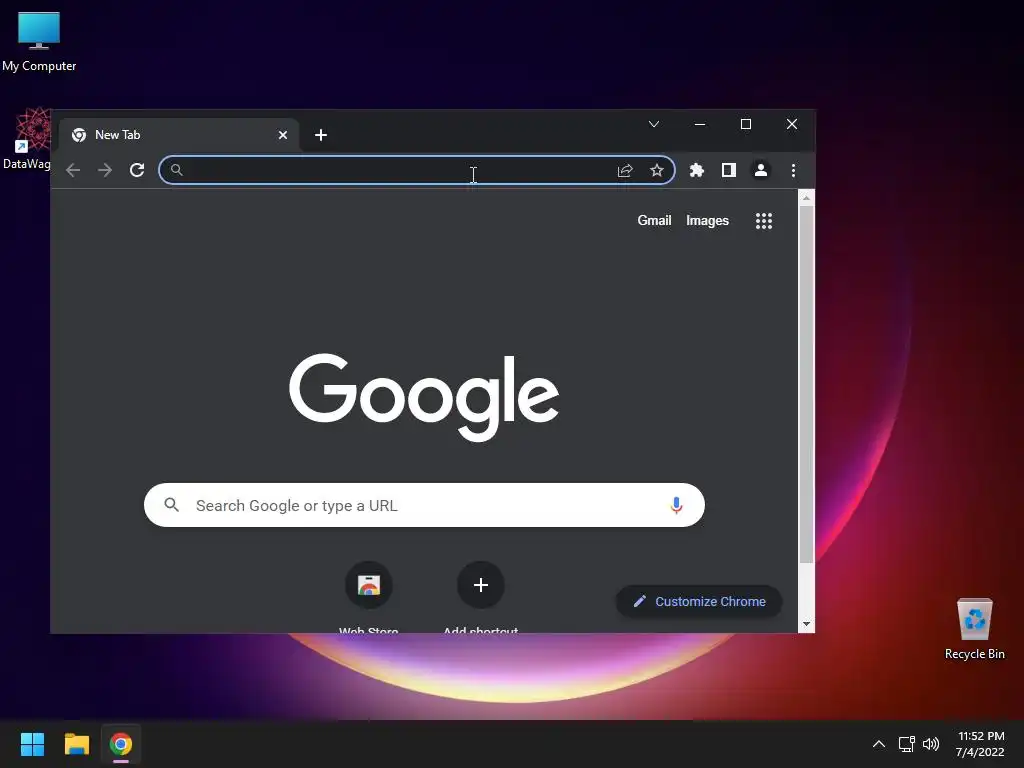Go back using the browser back arrow
Image resolution: width=1024 pixels, height=768 pixels.
[73, 170]
